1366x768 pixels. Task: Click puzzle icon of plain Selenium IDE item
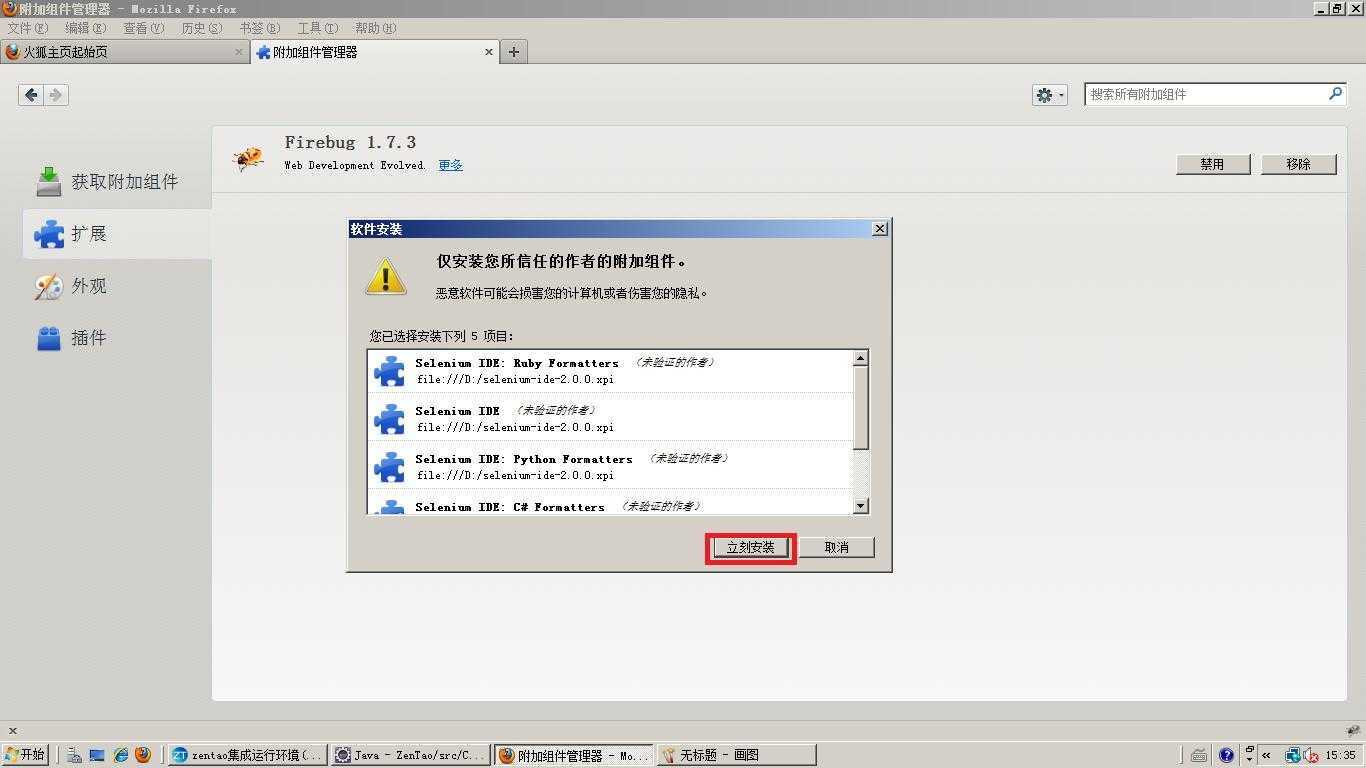pos(389,419)
